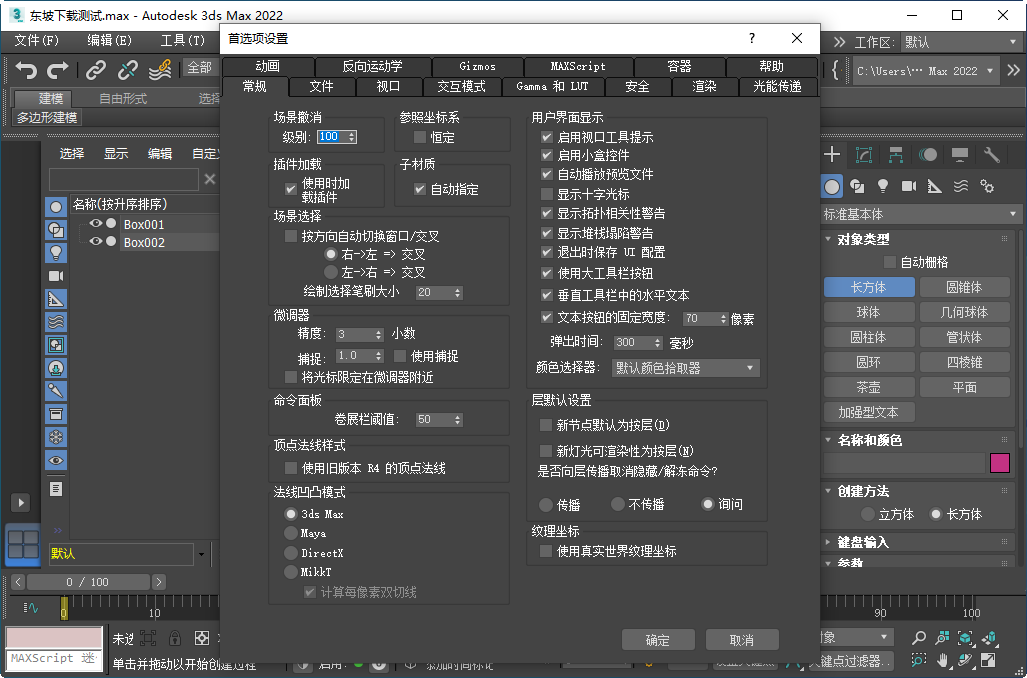Open the Lights creation category (bulb icon)
1027x678 pixels.
(x=883, y=186)
